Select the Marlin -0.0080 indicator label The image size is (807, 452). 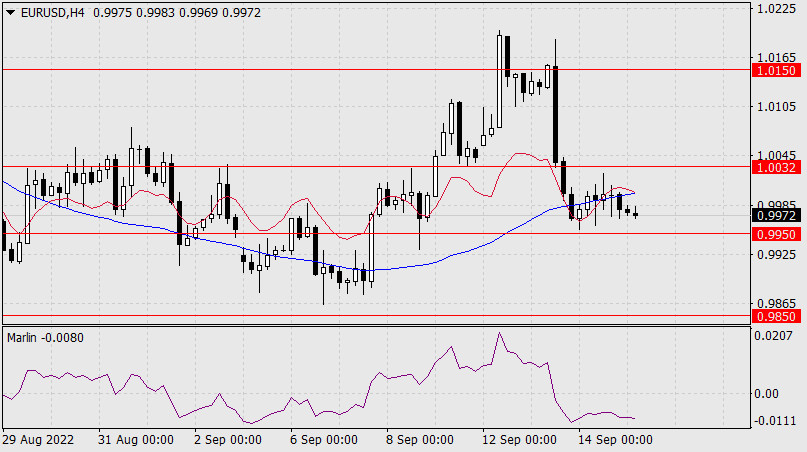(x=45, y=337)
